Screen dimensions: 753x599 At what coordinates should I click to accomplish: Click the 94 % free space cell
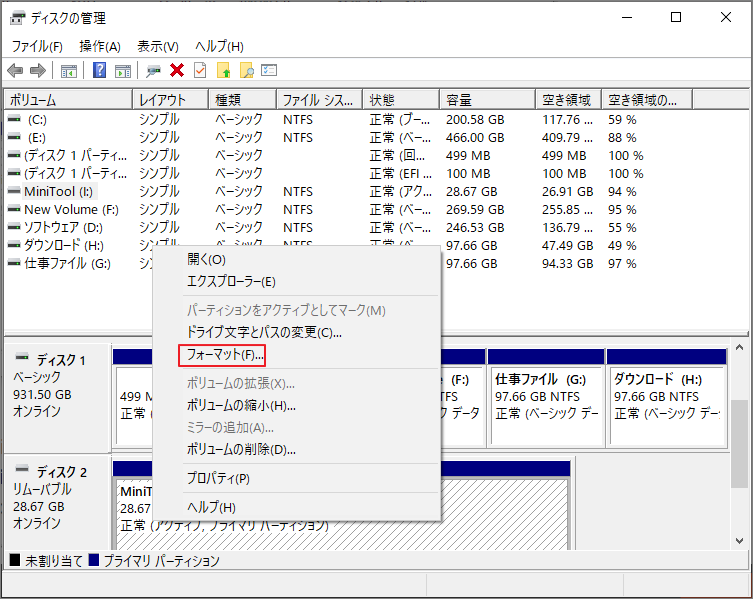622,191
